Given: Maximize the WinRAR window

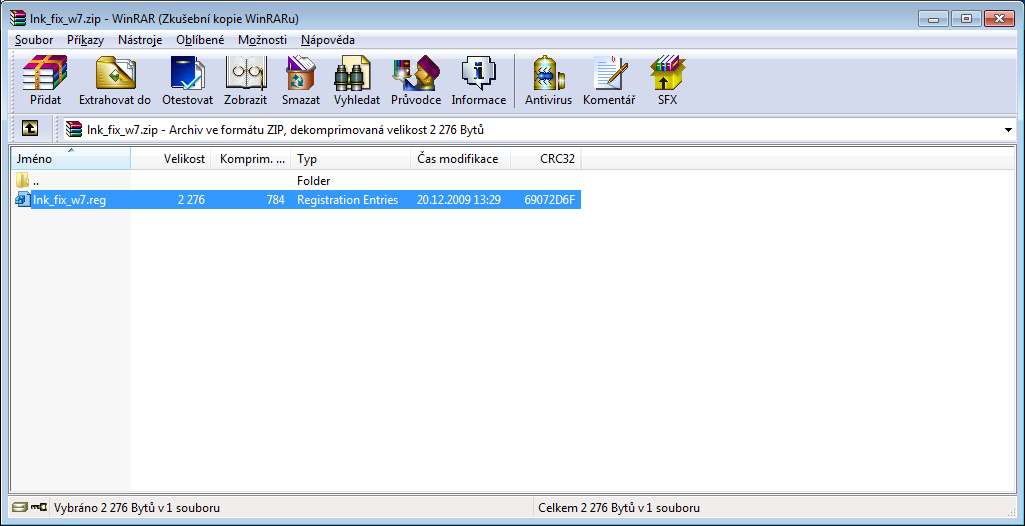Looking at the screenshot, I should click(966, 18).
